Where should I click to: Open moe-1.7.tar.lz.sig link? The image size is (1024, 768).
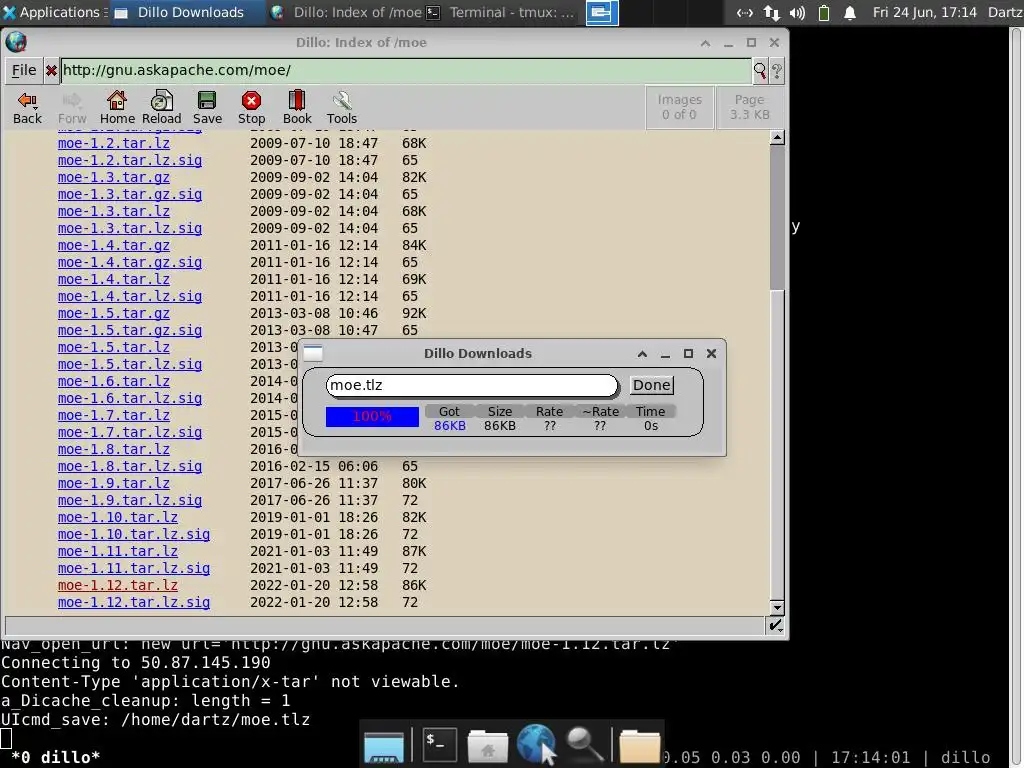pos(130,432)
